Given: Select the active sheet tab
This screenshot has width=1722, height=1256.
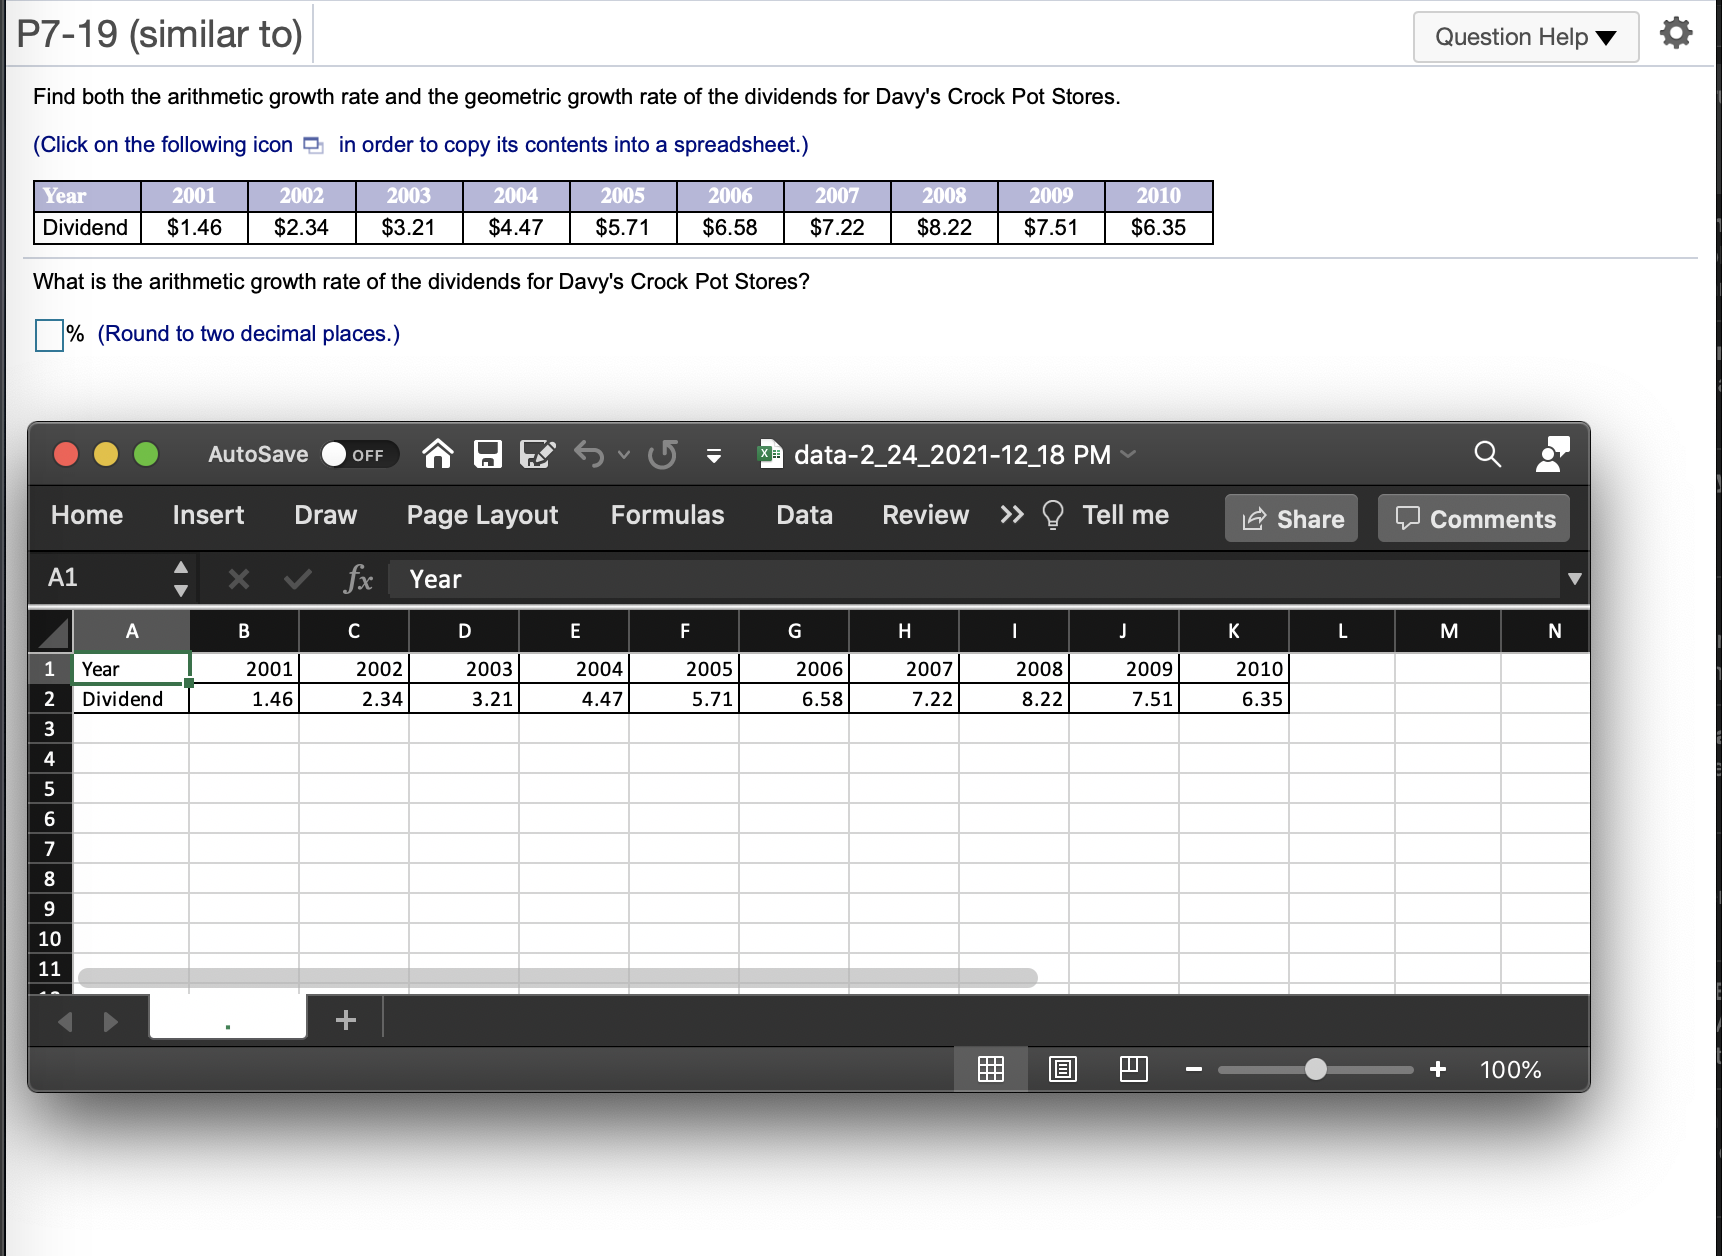Looking at the screenshot, I should click(228, 1018).
